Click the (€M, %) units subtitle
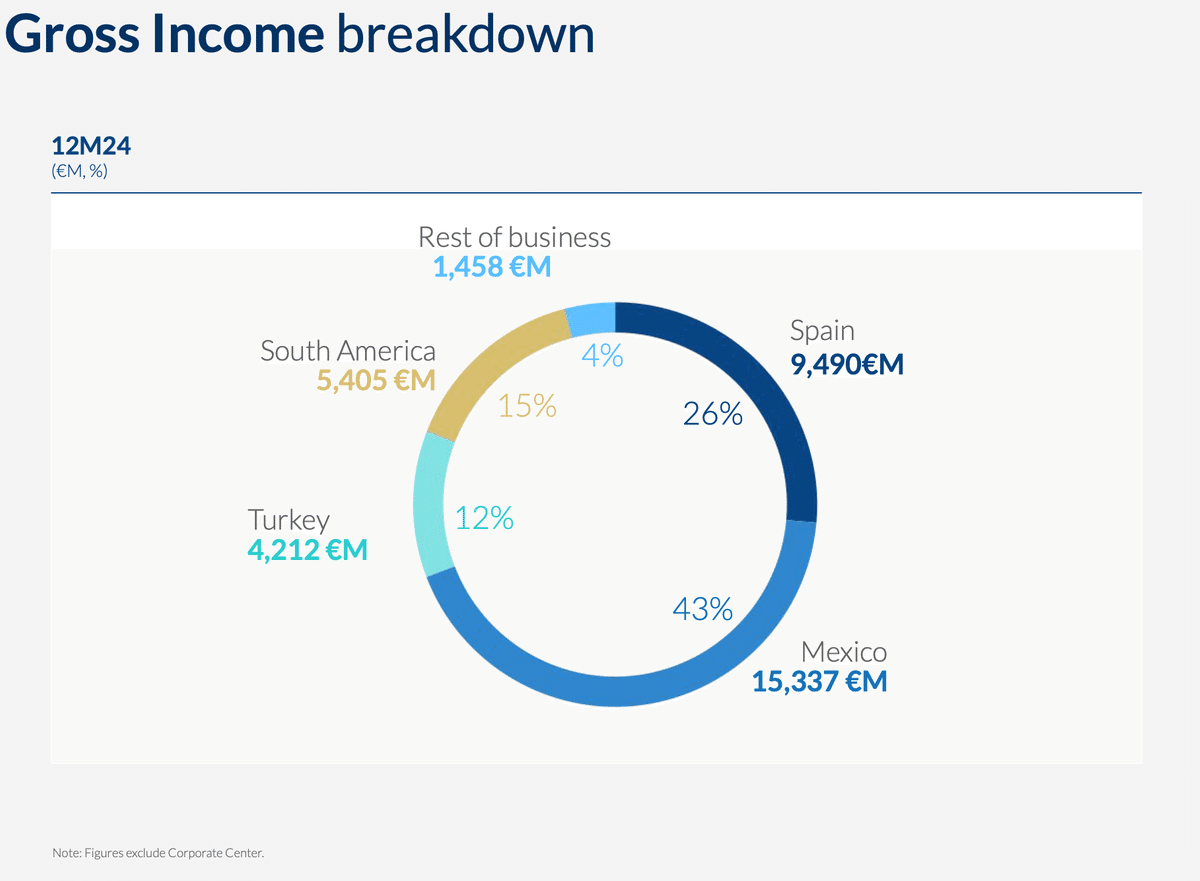Screen dimensions: 1200x881 (x=79, y=171)
